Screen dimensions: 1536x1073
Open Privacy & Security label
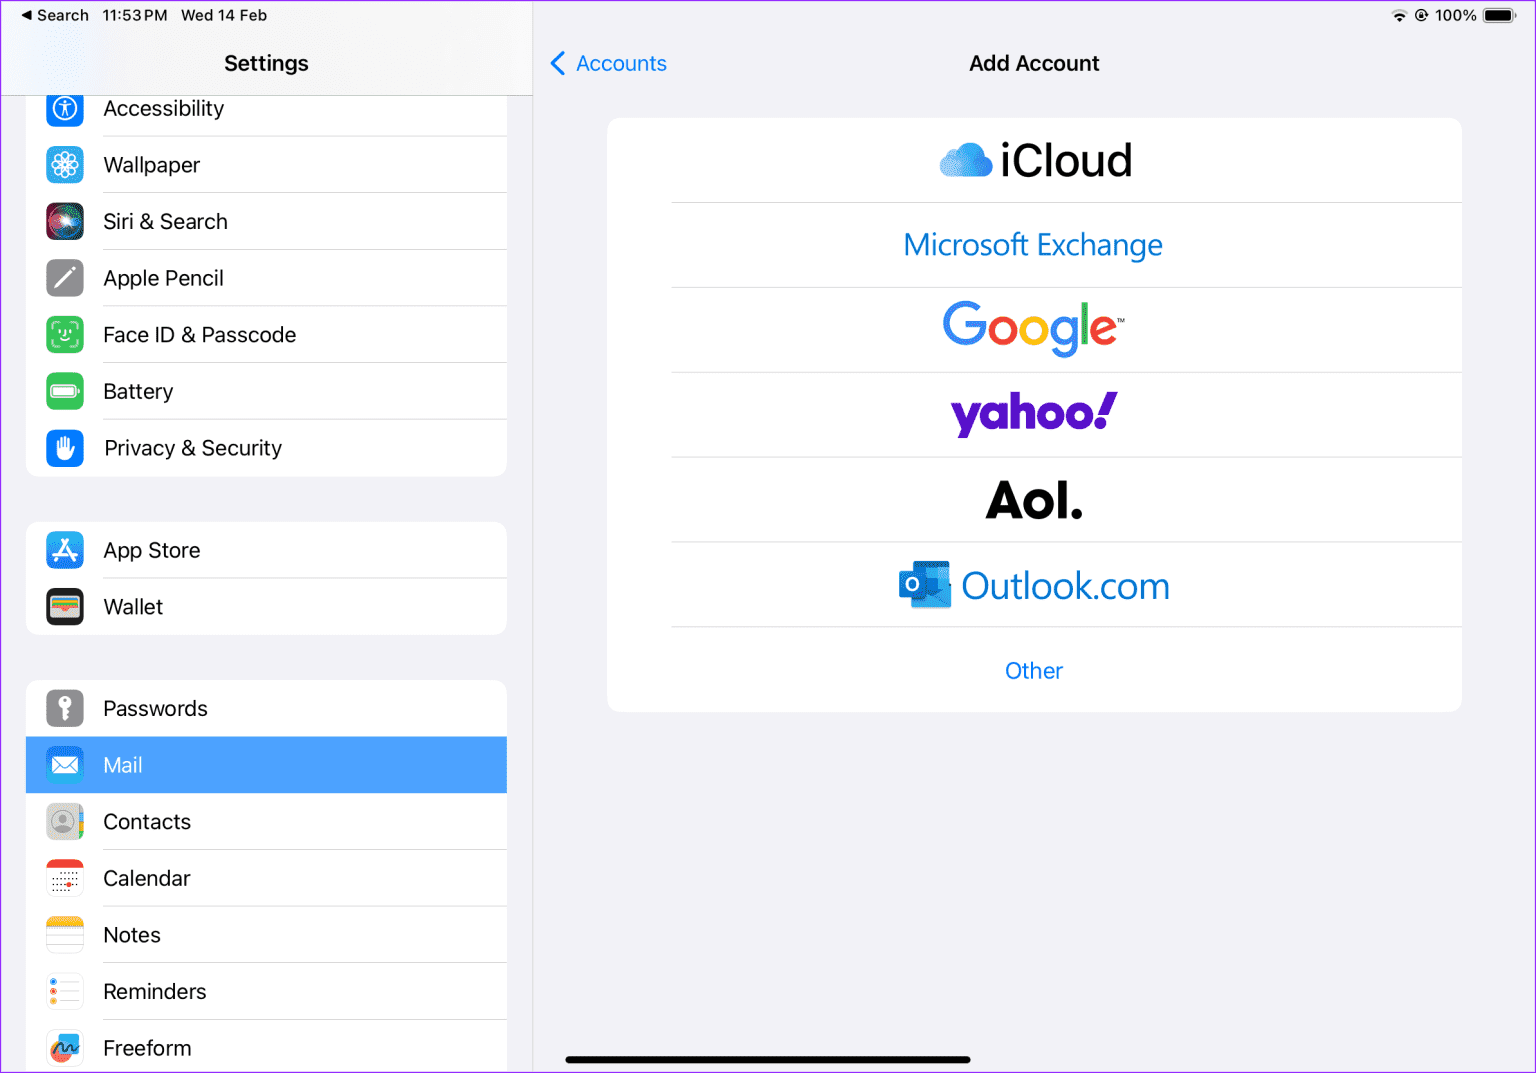coord(193,448)
